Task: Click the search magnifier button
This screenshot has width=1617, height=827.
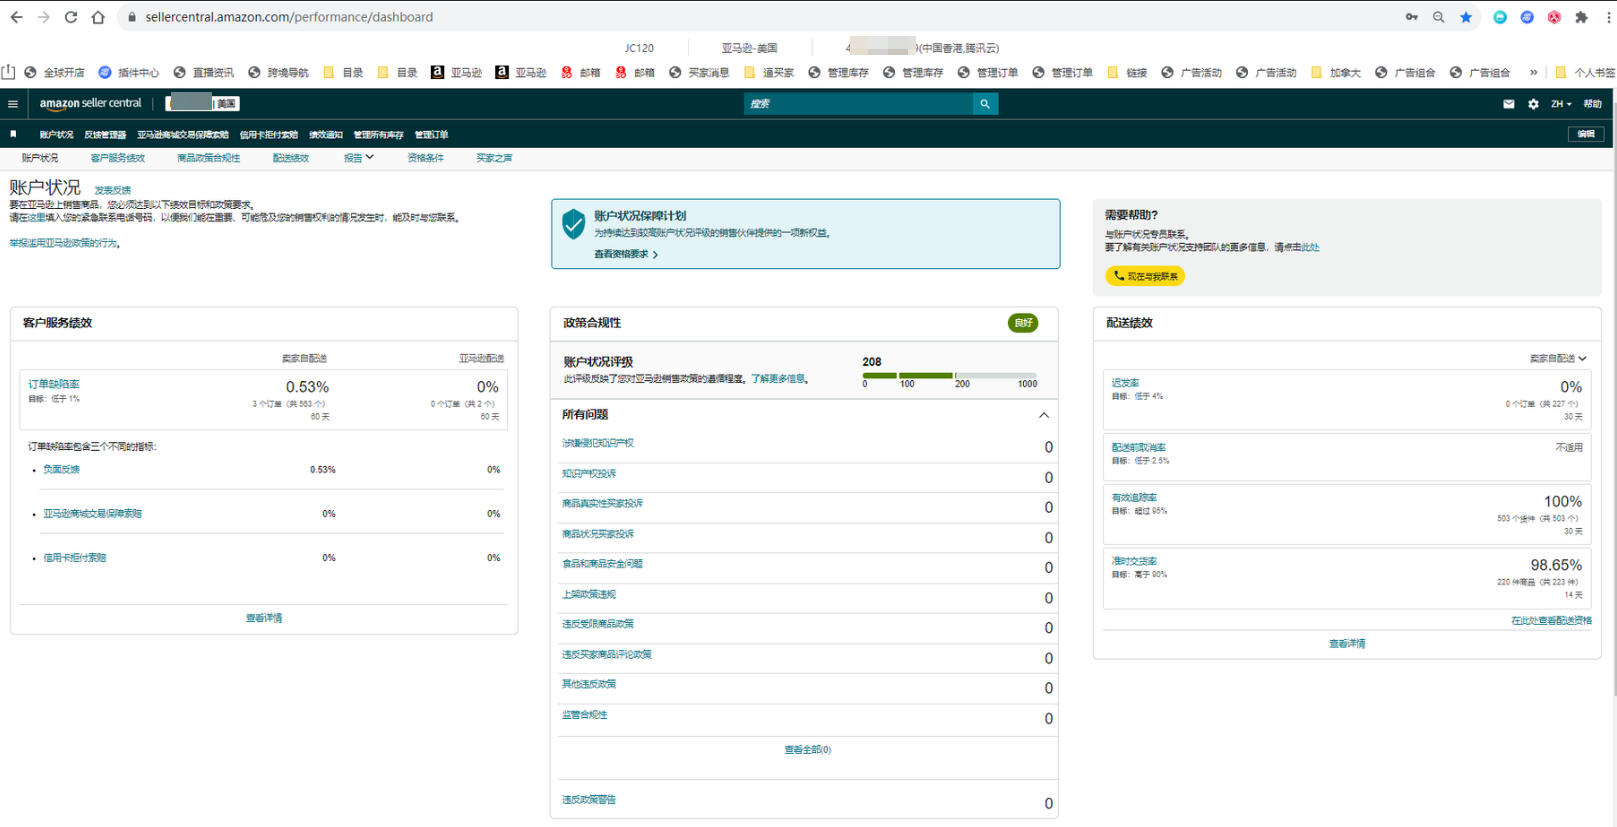Action: (x=985, y=104)
